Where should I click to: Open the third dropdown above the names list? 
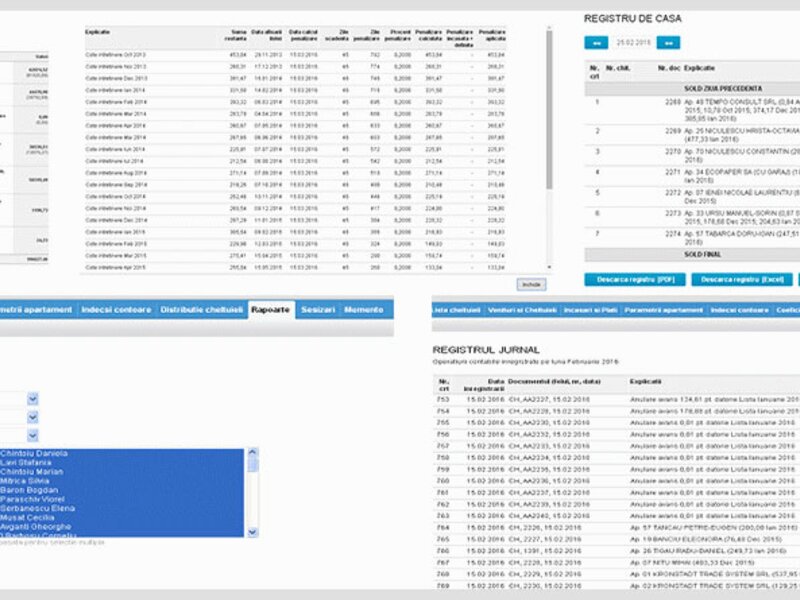coord(33,436)
